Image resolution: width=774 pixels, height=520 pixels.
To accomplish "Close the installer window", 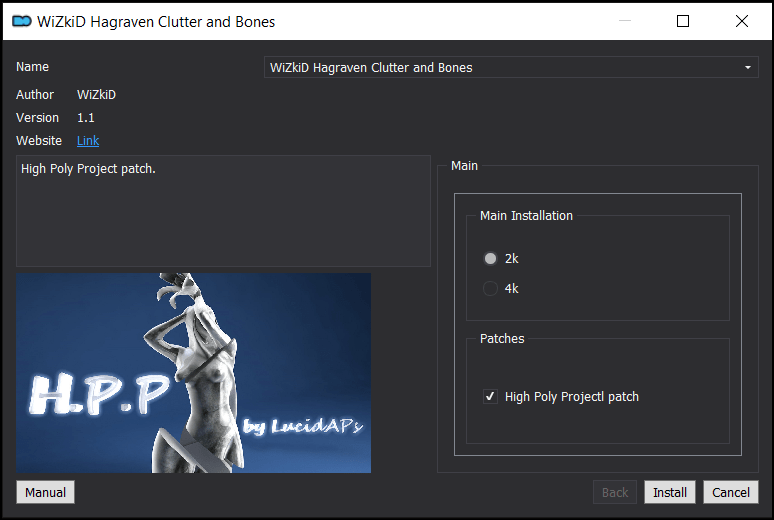I will pyautogui.click(x=741, y=21).
